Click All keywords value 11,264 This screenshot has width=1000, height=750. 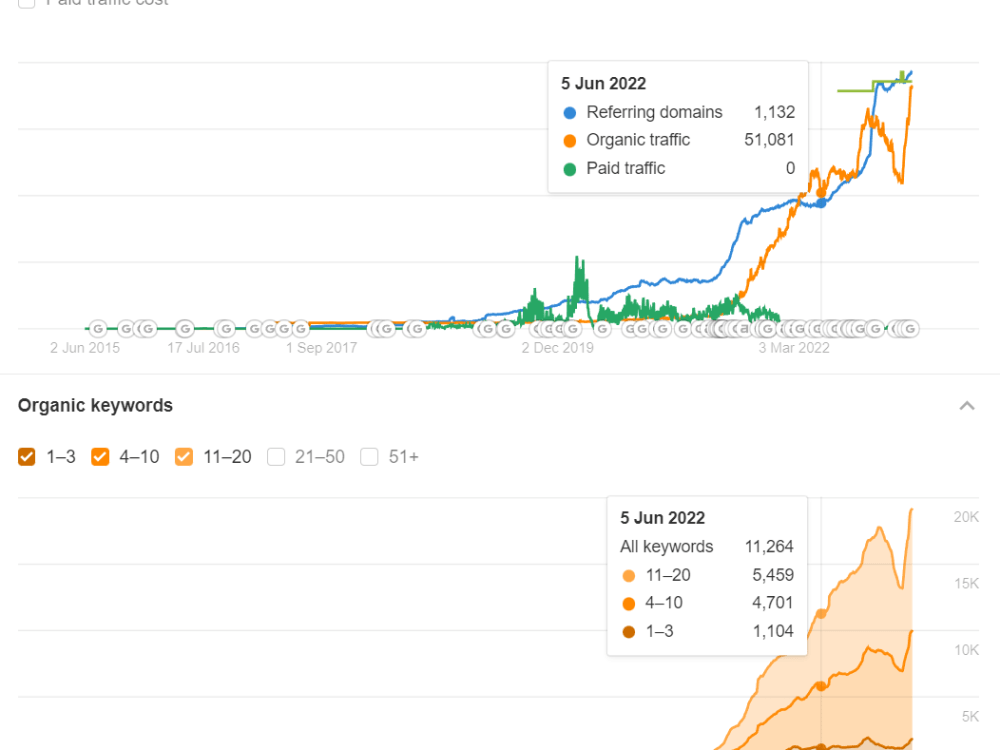[x=769, y=547]
